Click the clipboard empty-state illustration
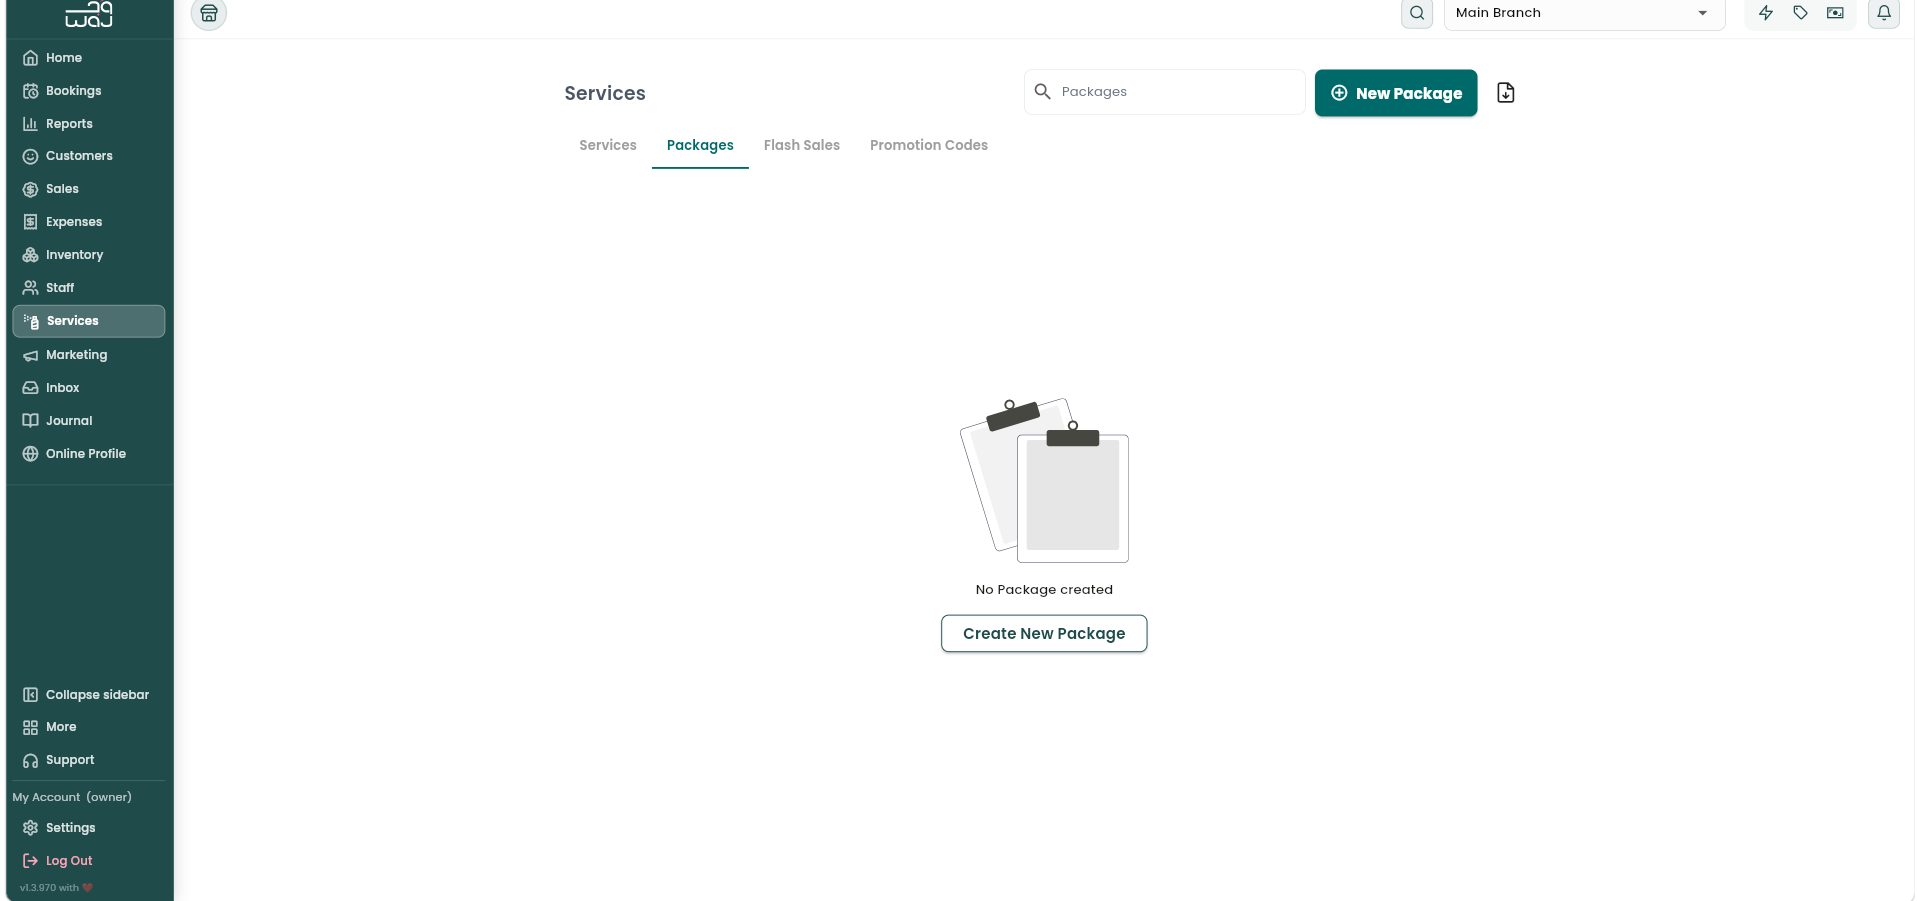1917x901 pixels. pyautogui.click(x=1044, y=480)
